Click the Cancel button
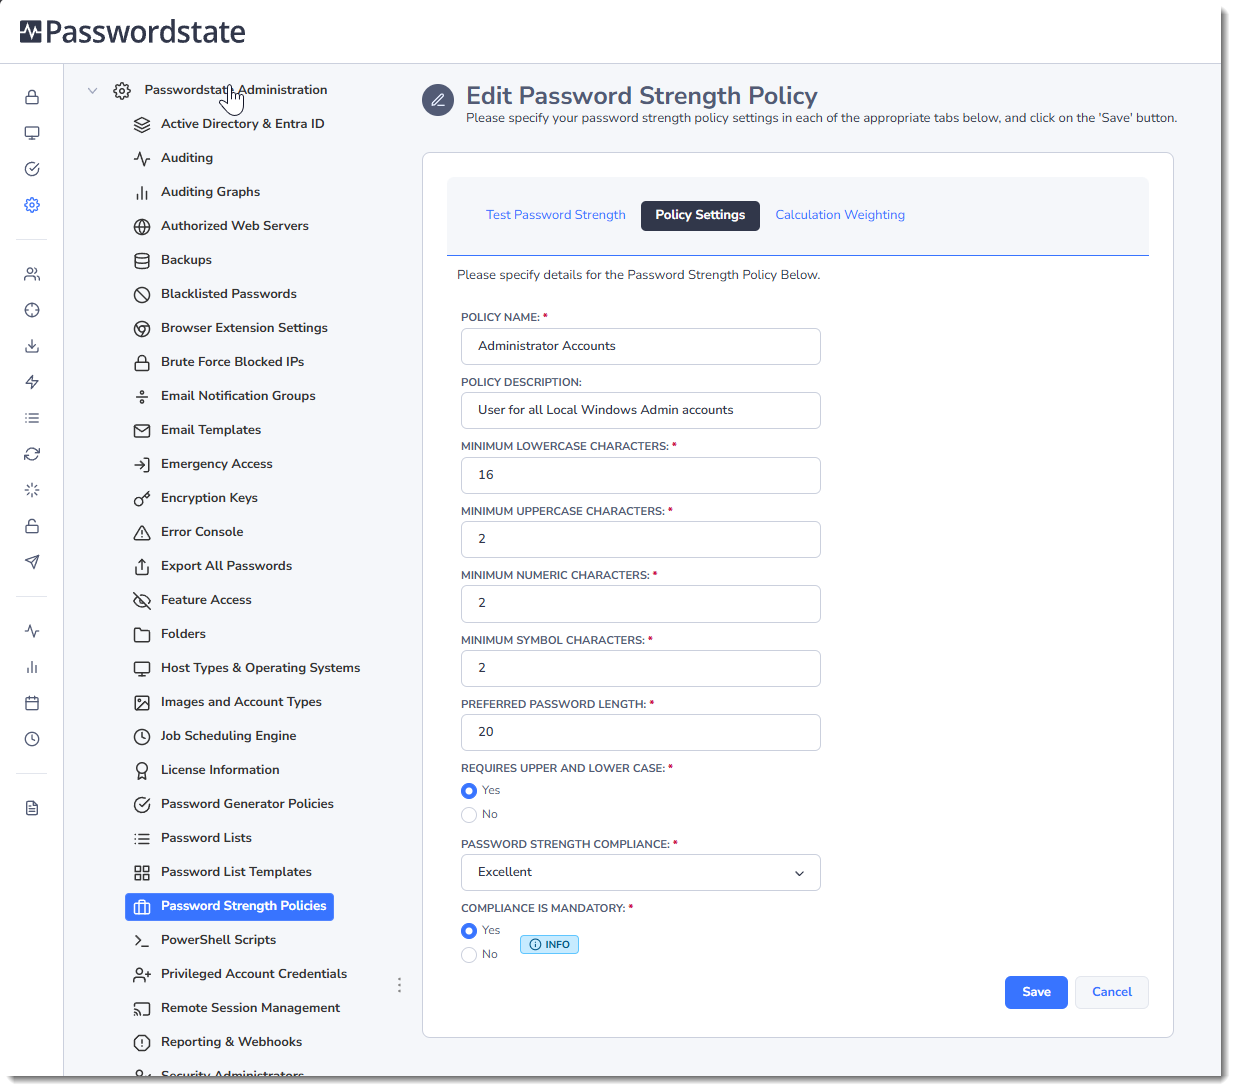 coord(1112,992)
